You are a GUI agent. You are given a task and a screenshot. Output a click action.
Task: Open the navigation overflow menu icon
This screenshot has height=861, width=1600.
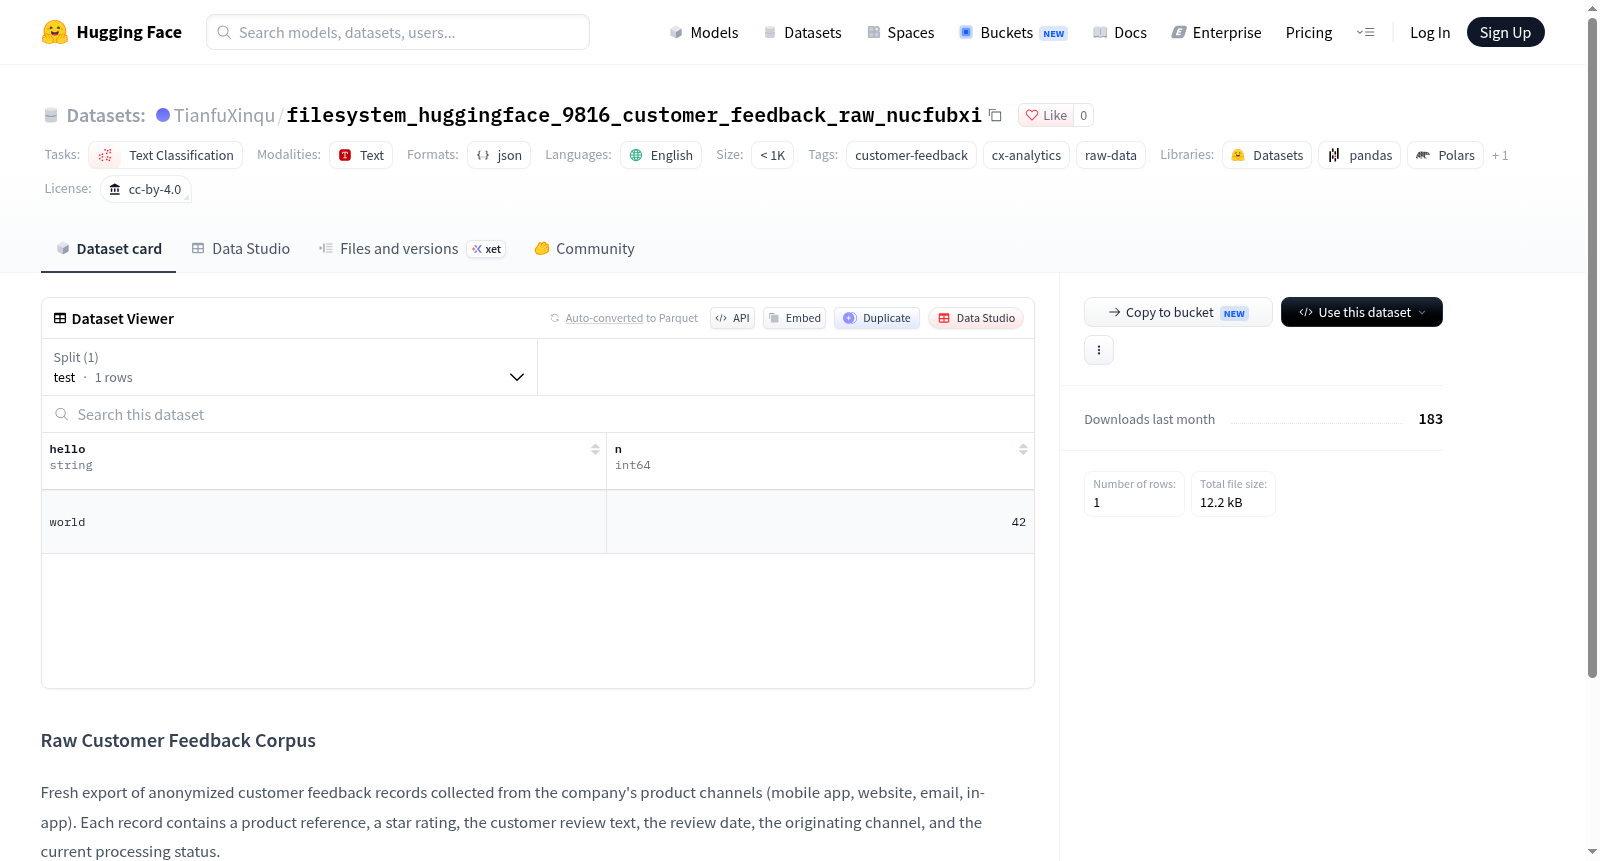1365,32
